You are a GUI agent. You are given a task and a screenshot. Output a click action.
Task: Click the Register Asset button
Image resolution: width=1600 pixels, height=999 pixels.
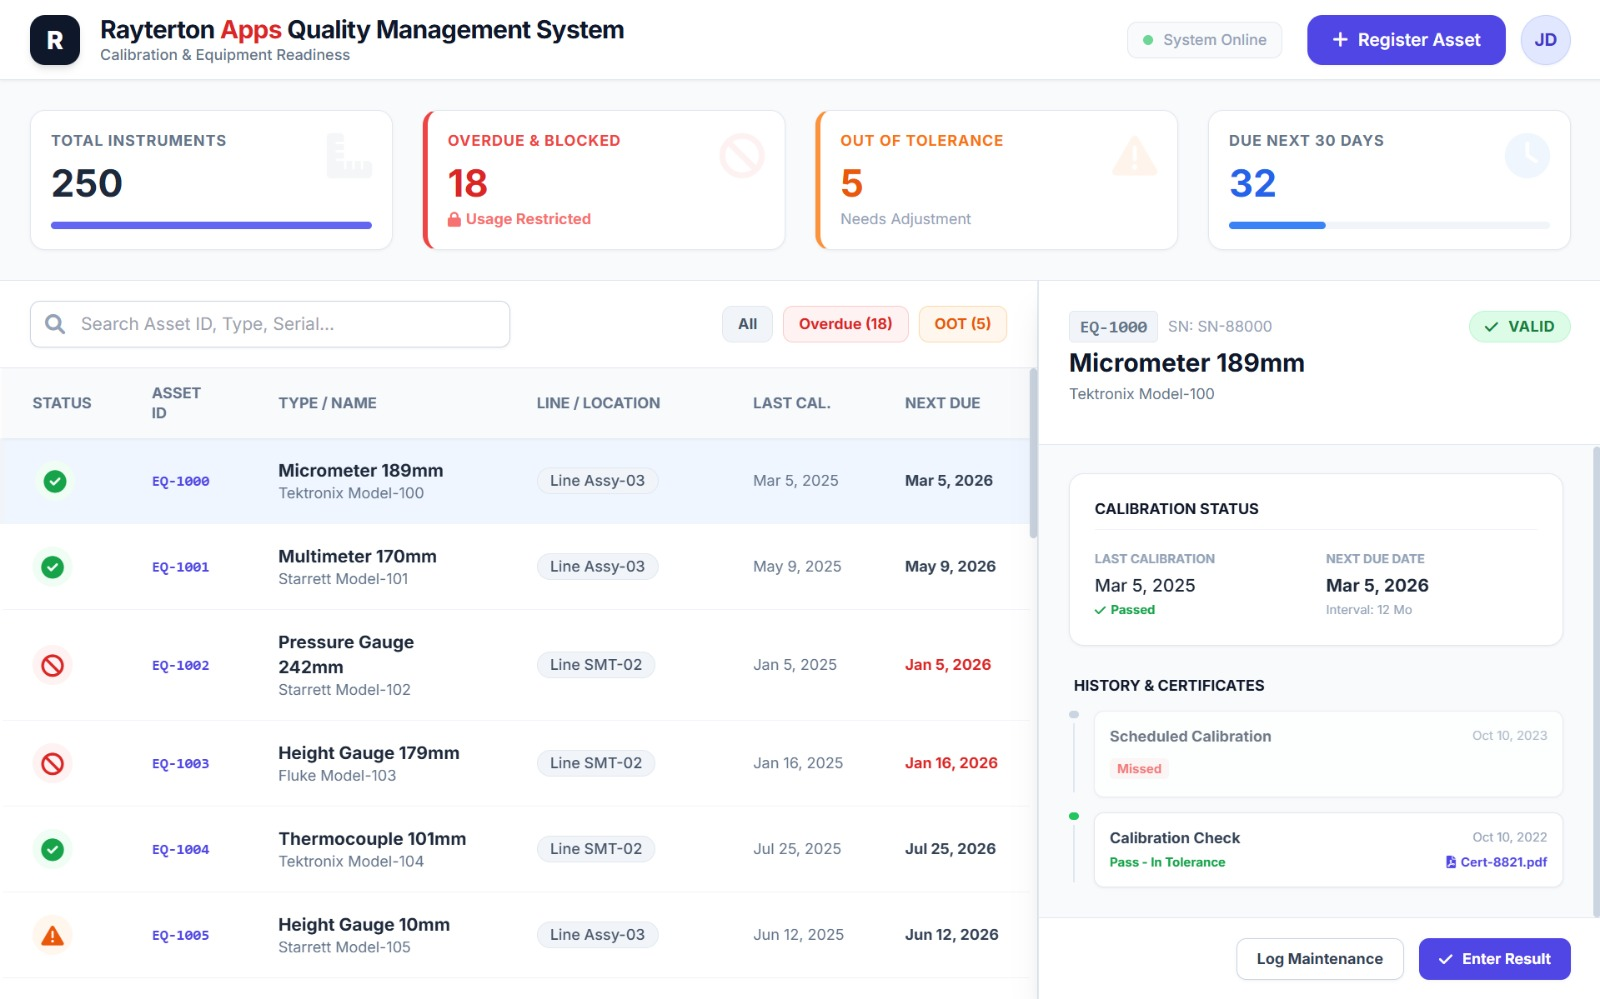[x=1406, y=40]
